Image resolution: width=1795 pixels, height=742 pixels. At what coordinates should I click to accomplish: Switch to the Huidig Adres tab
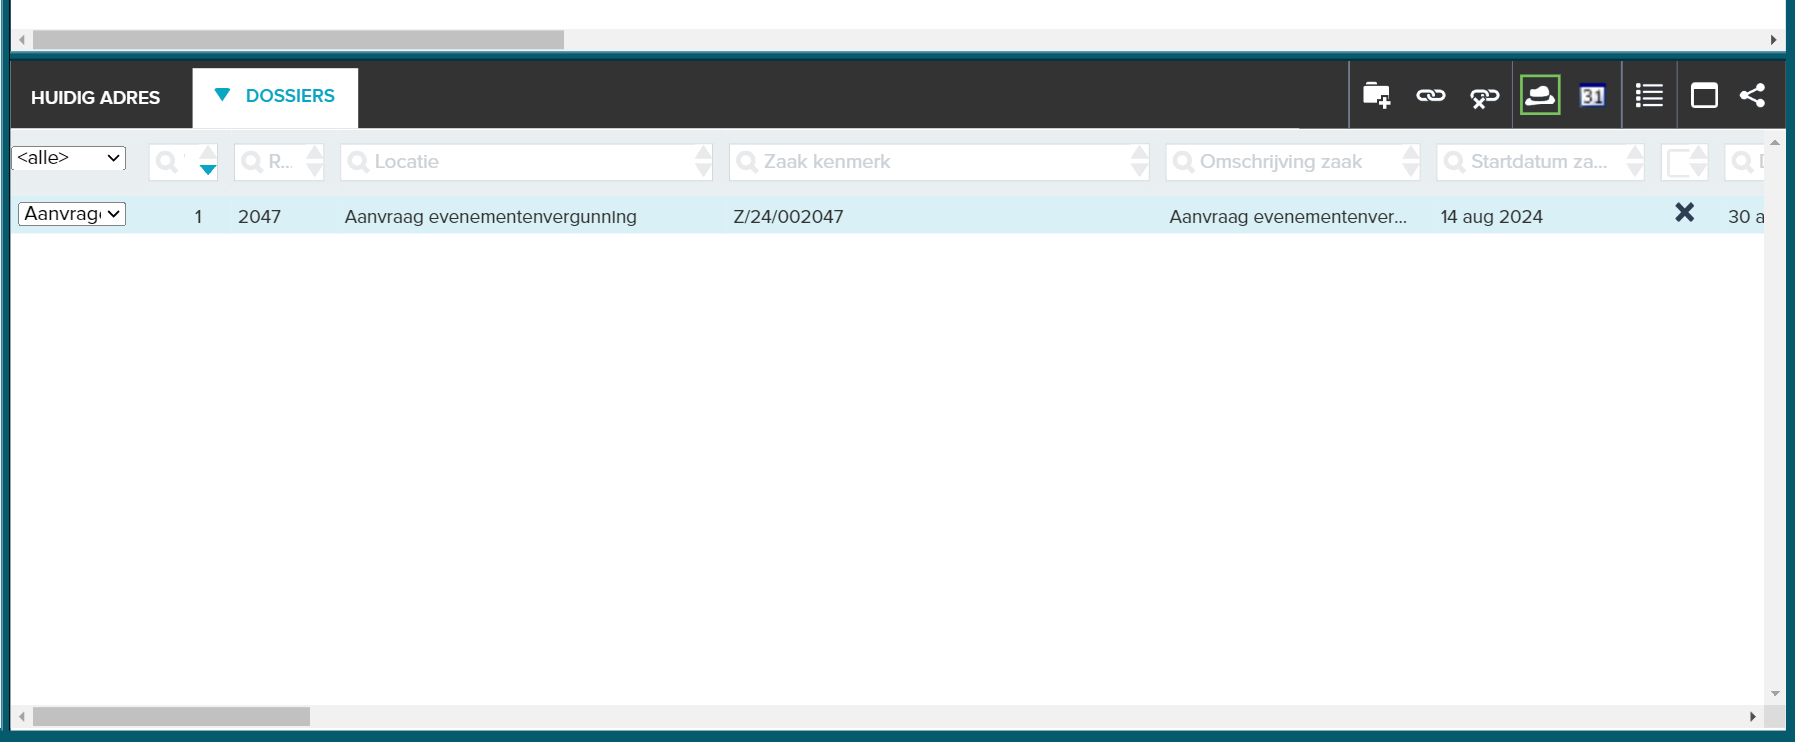click(x=96, y=98)
